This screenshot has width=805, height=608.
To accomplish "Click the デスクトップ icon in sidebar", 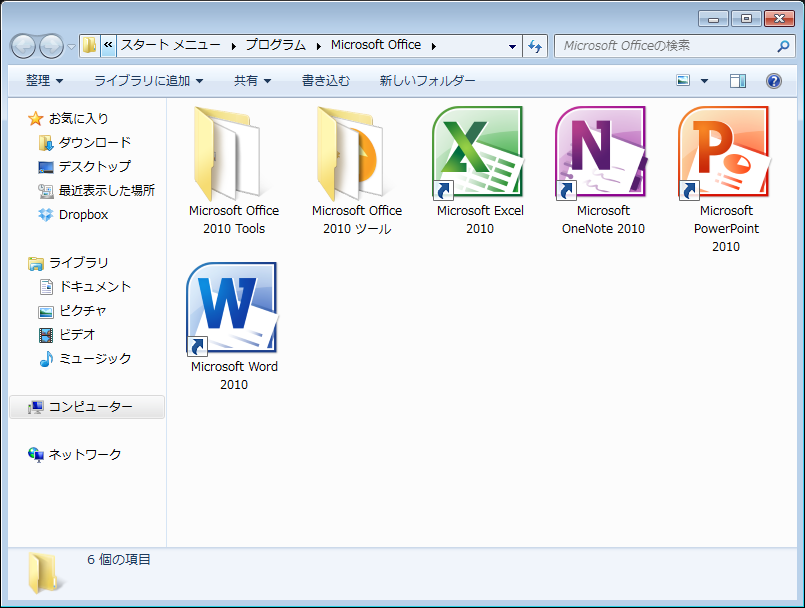I will pos(46,167).
